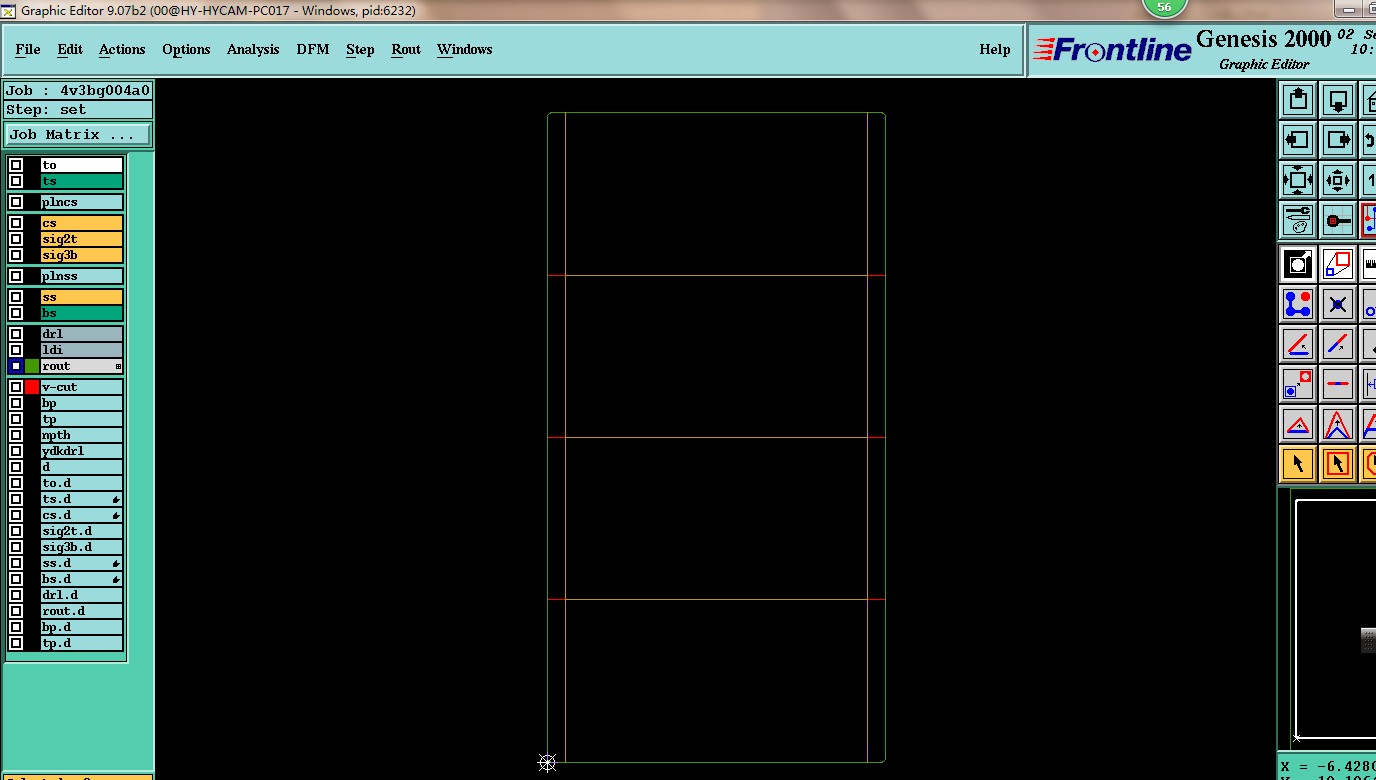The height and width of the screenshot is (780, 1376).
Task: Select the arrow-in-rectangle area selection tool
Action: pyautogui.click(x=1338, y=464)
